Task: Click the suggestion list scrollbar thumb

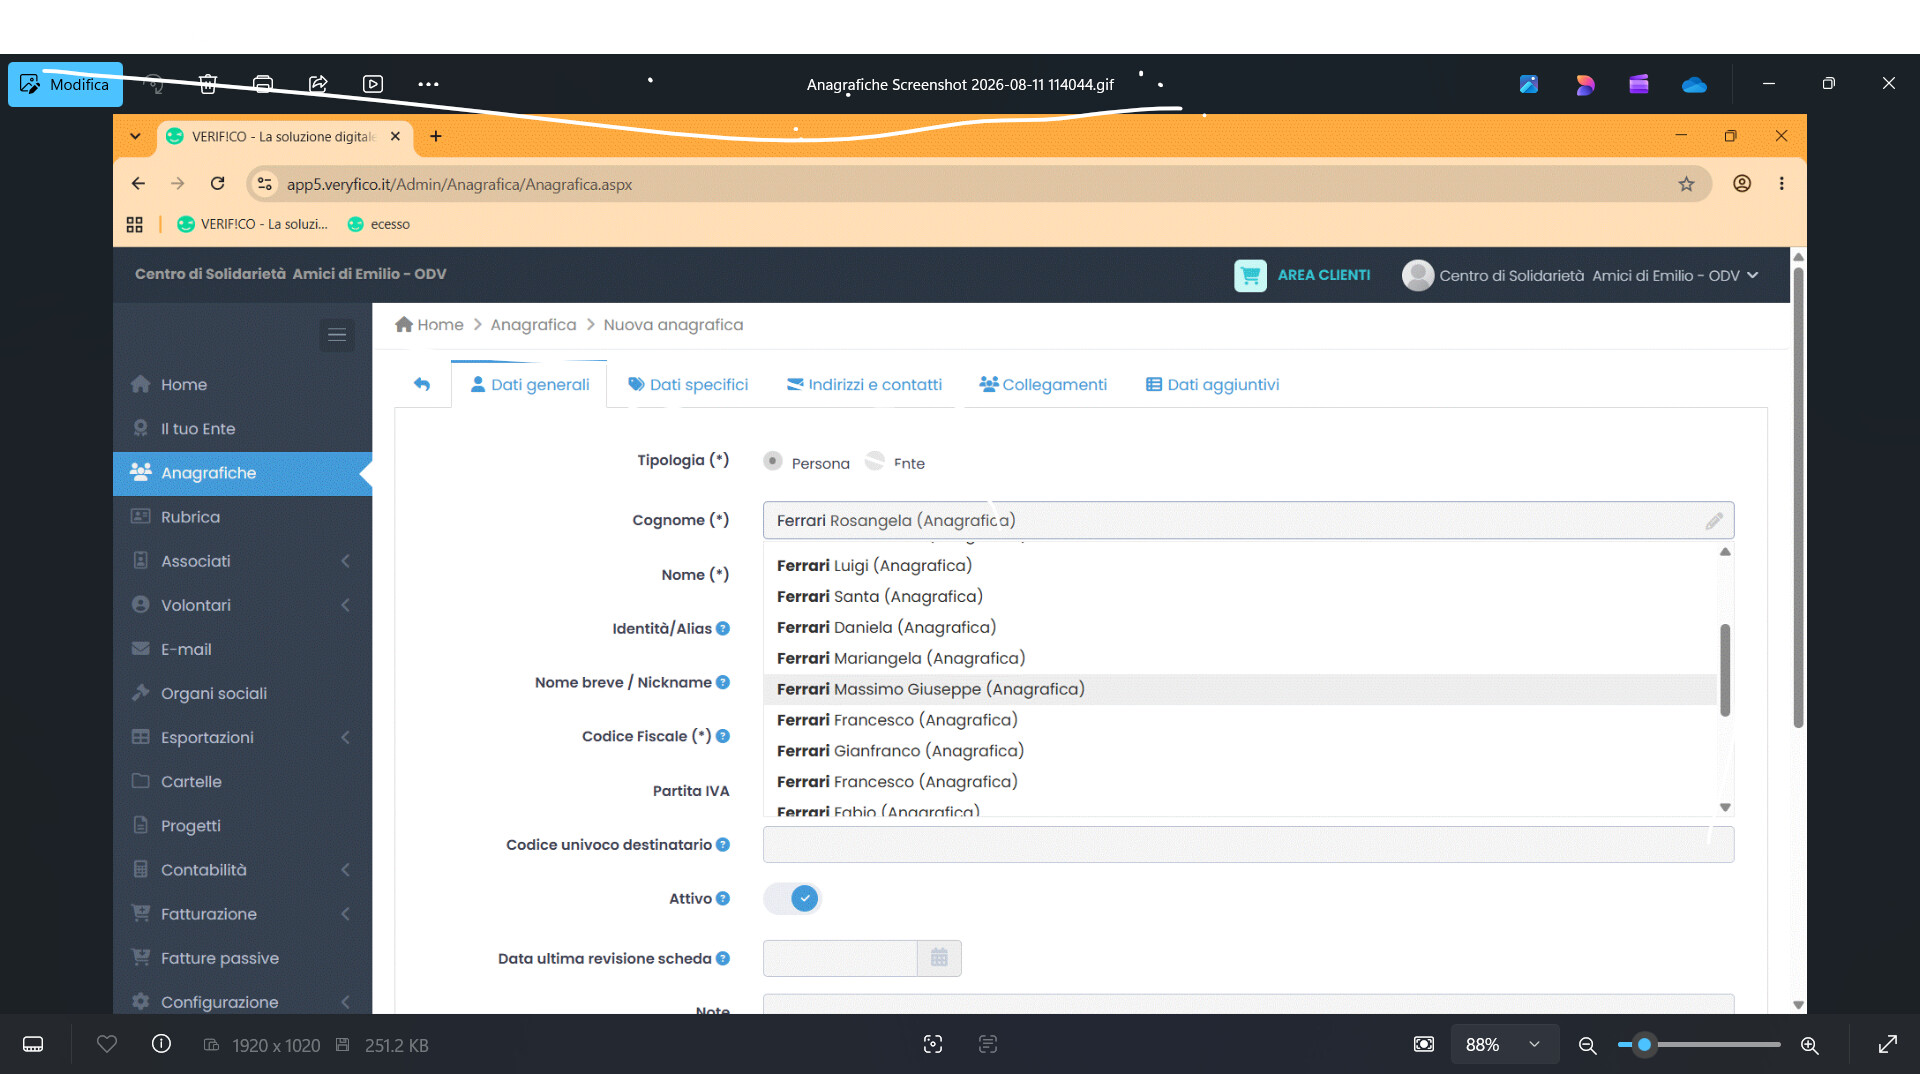Action: [x=1725, y=670]
